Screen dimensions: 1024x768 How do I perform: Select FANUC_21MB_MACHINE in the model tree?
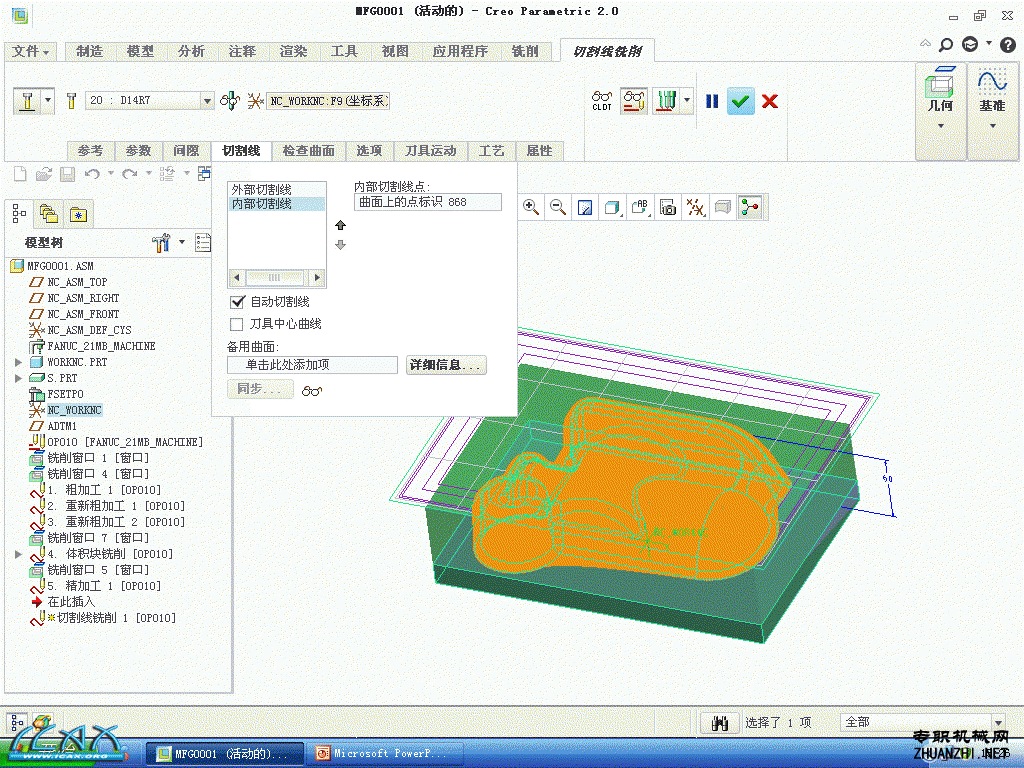pyautogui.click(x=101, y=346)
